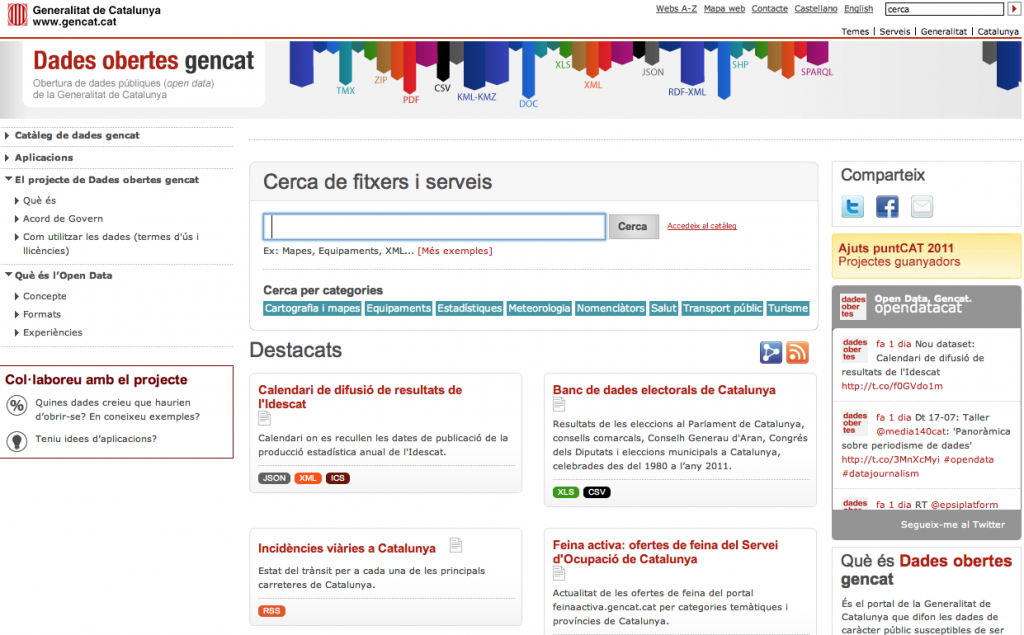
Task: Open Accedeix al catàleg link
Action: (x=701, y=226)
